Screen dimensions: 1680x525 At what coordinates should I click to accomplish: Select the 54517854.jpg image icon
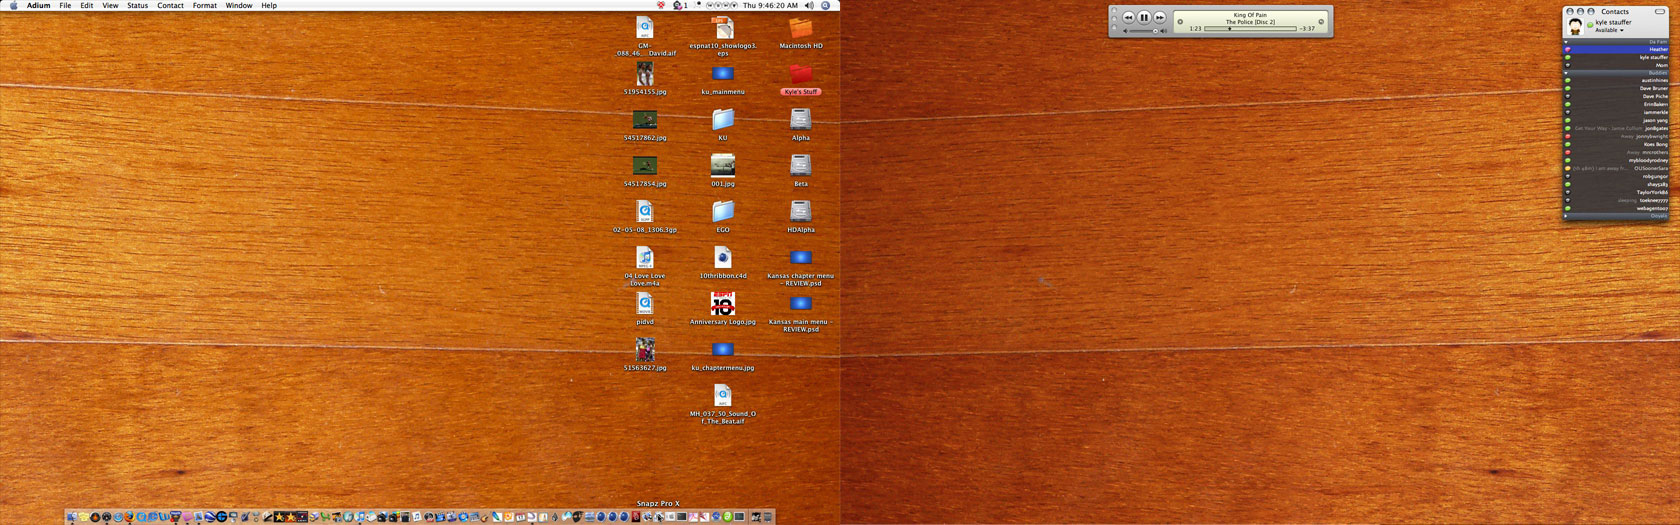pyautogui.click(x=645, y=166)
